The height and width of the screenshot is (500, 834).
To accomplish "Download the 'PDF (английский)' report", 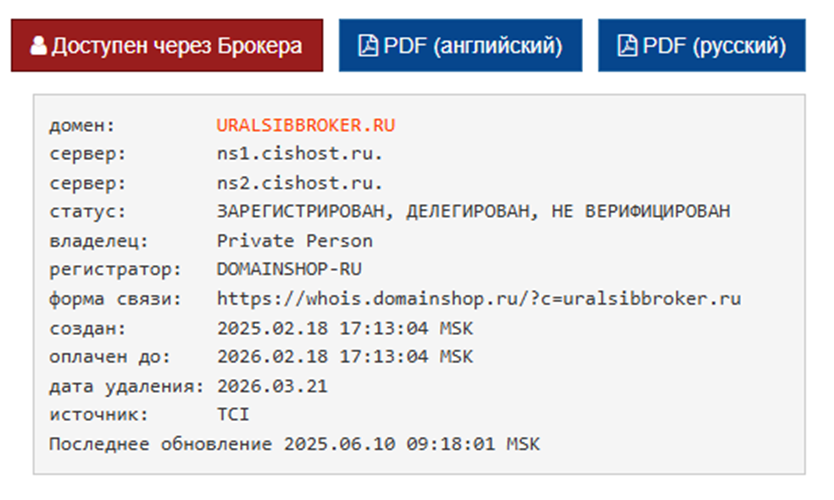I will point(460,46).
